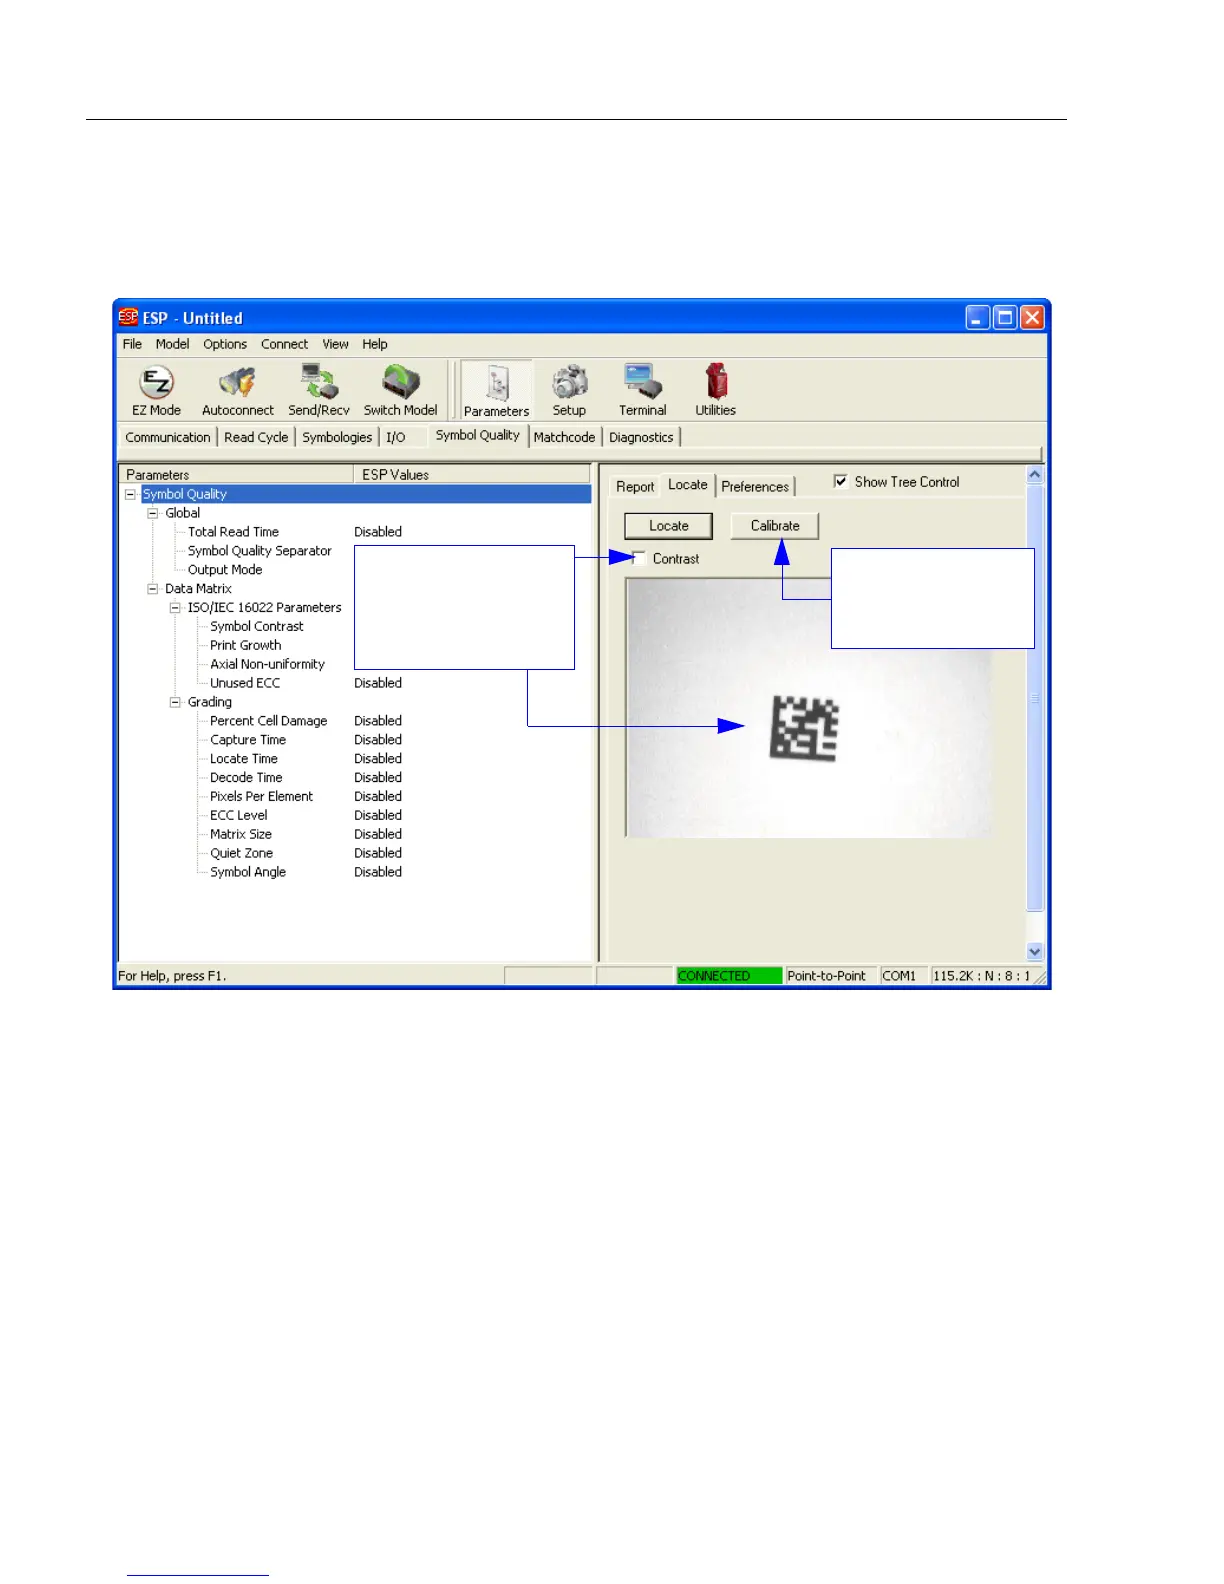The width and height of the screenshot is (1224, 1584).
Task: Select Percent Cell Damage parameter
Action: [269, 721]
